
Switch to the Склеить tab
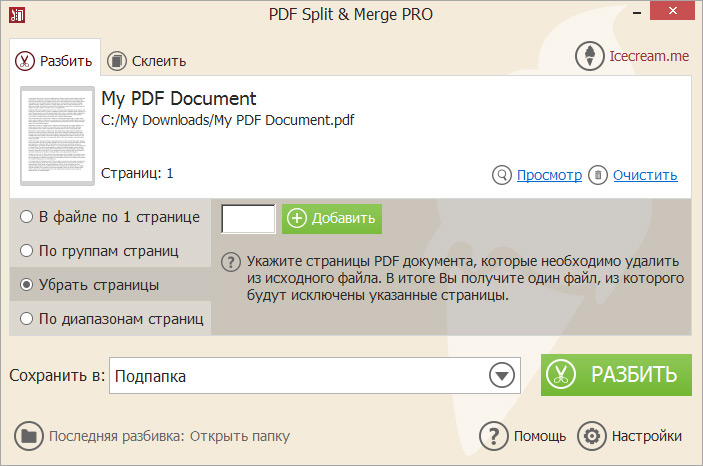(x=147, y=61)
